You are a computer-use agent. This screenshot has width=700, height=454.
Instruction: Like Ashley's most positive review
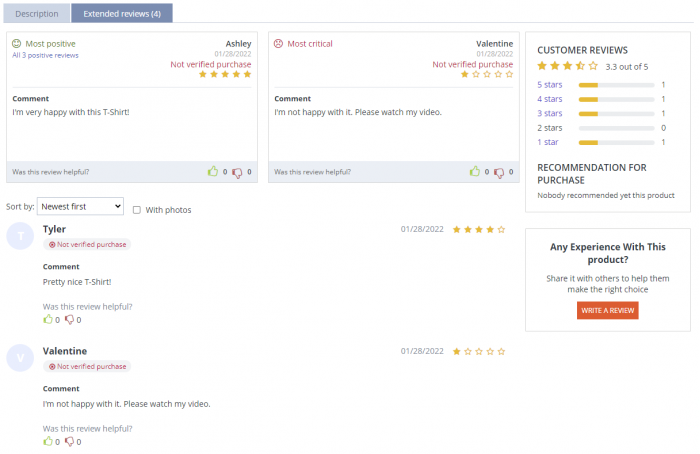[213, 171]
